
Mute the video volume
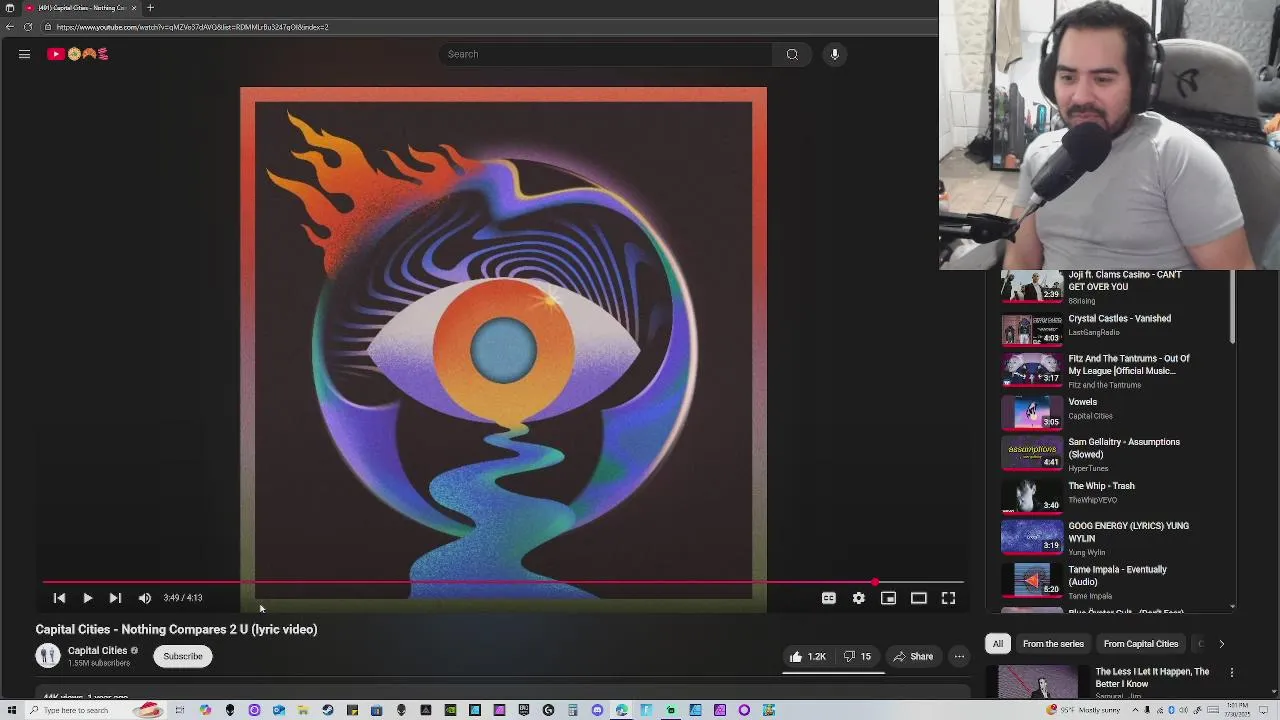pyautogui.click(x=145, y=598)
